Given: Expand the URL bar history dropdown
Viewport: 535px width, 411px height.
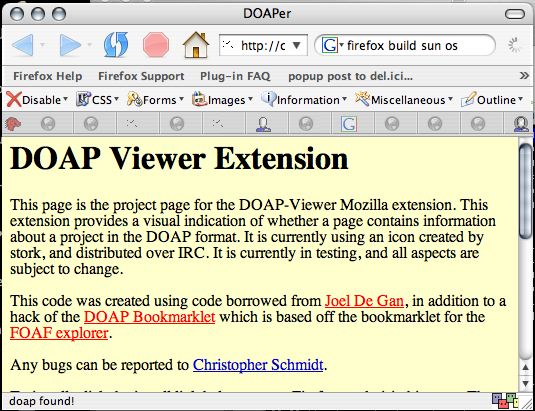Looking at the screenshot, I should [x=297, y=45].
